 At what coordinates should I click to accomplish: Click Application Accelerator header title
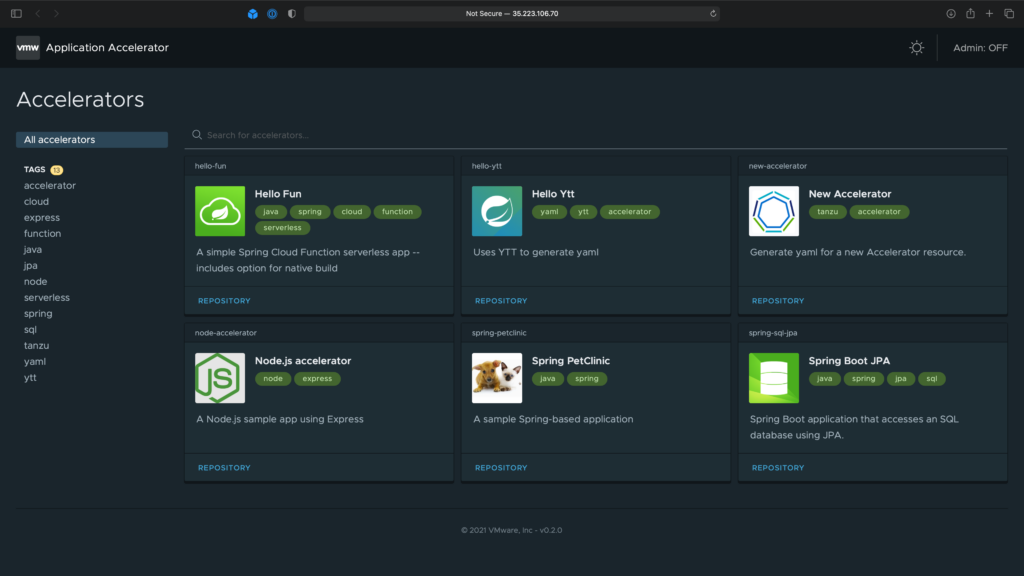tap(107, 48)
